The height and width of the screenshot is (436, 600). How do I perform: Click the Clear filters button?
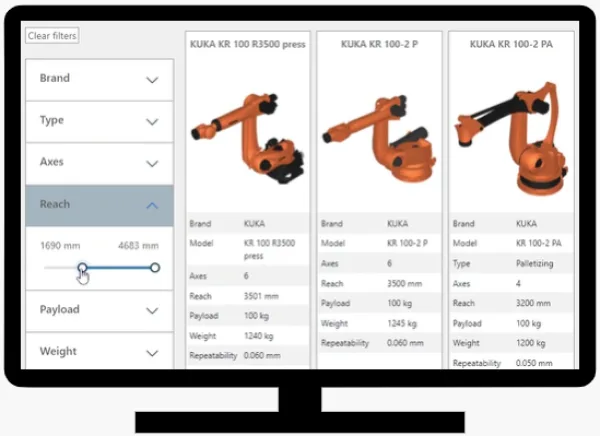pos(52,36)
